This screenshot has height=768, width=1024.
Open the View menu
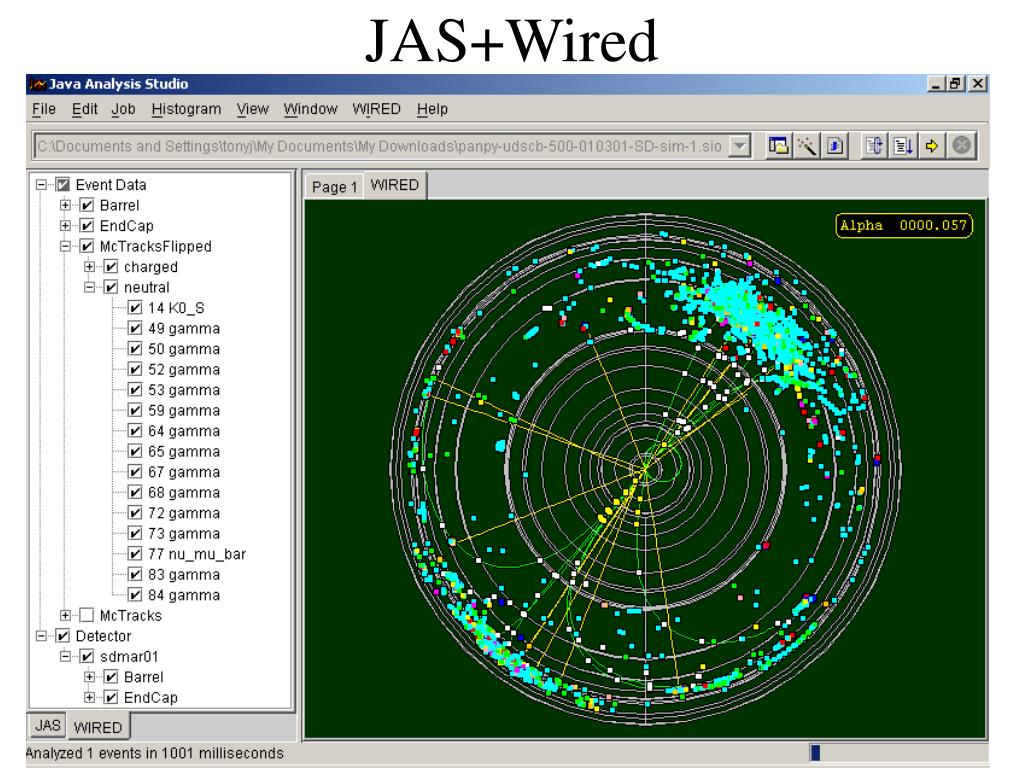[252, 109]
